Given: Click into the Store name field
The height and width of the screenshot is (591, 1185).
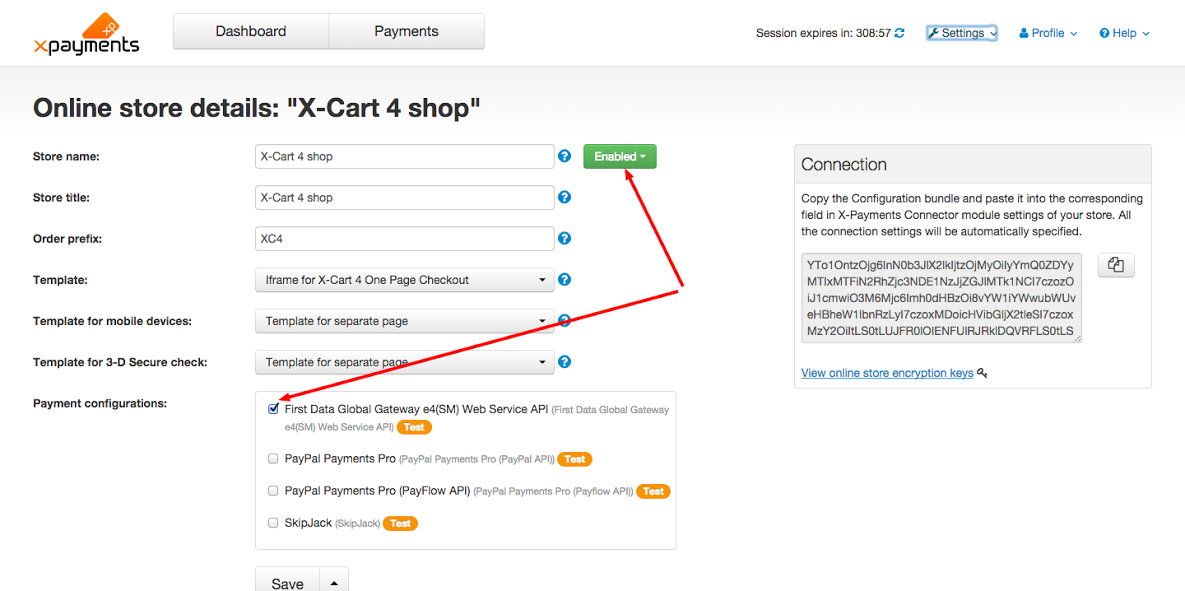Looking at the screenshot, I should coord(405,156).
